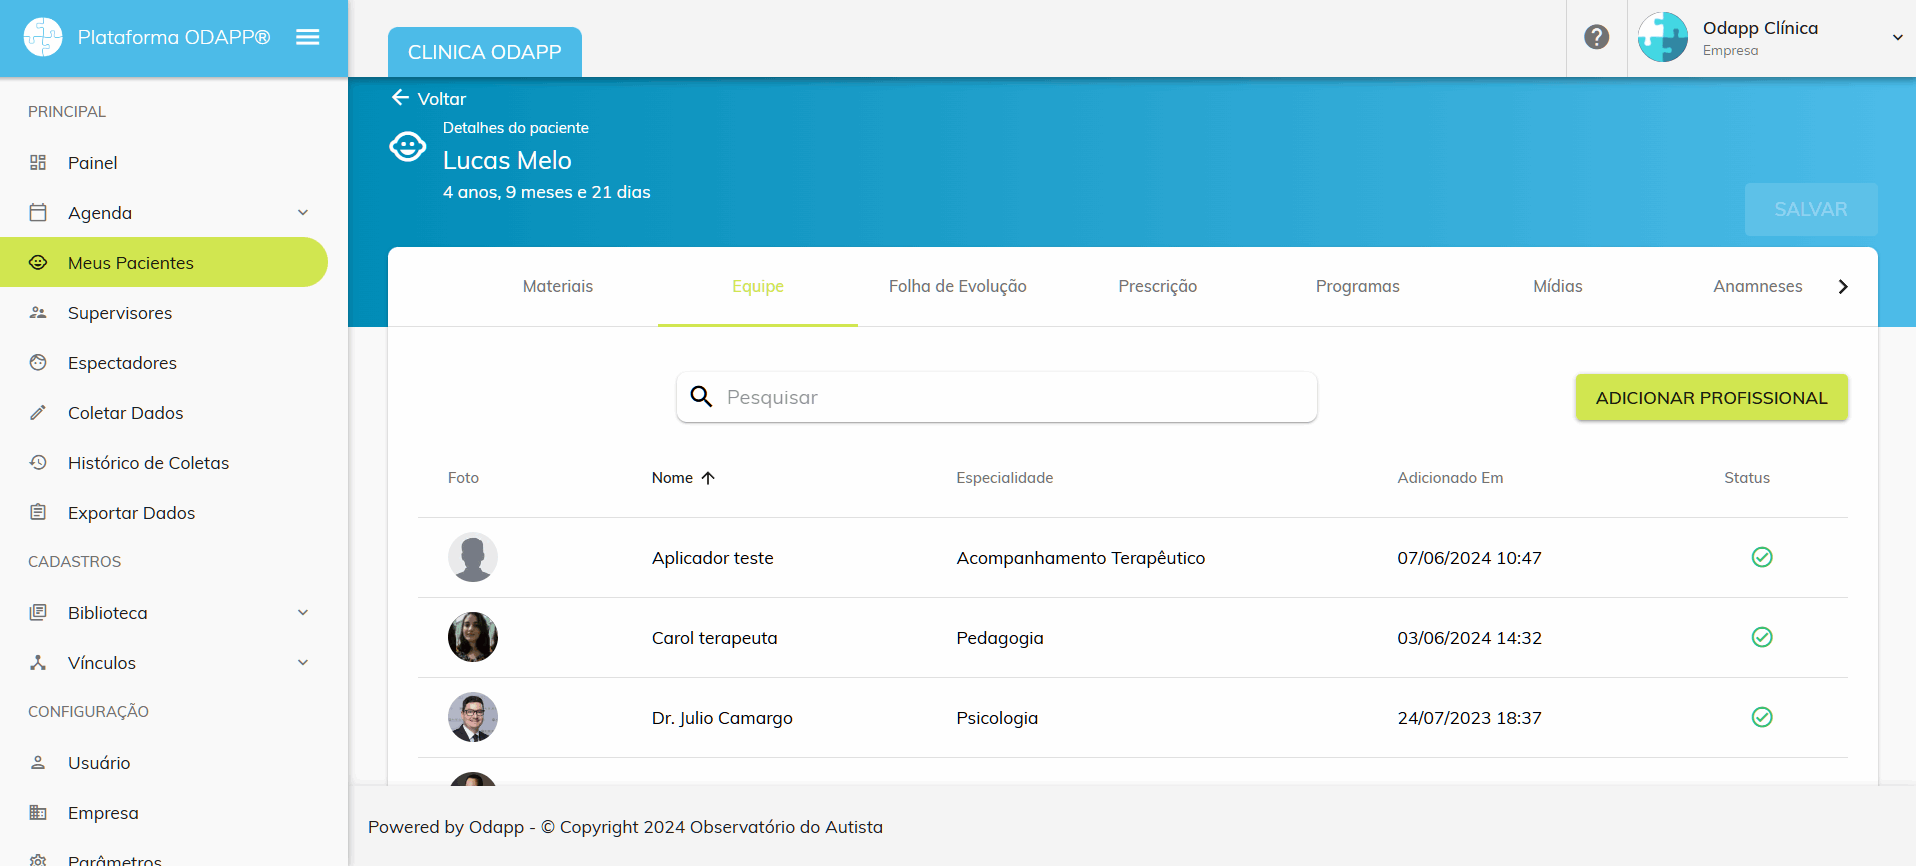Click the Agenda calendar icon
Screen dimensions: 1916x866
tap(38, 212)
